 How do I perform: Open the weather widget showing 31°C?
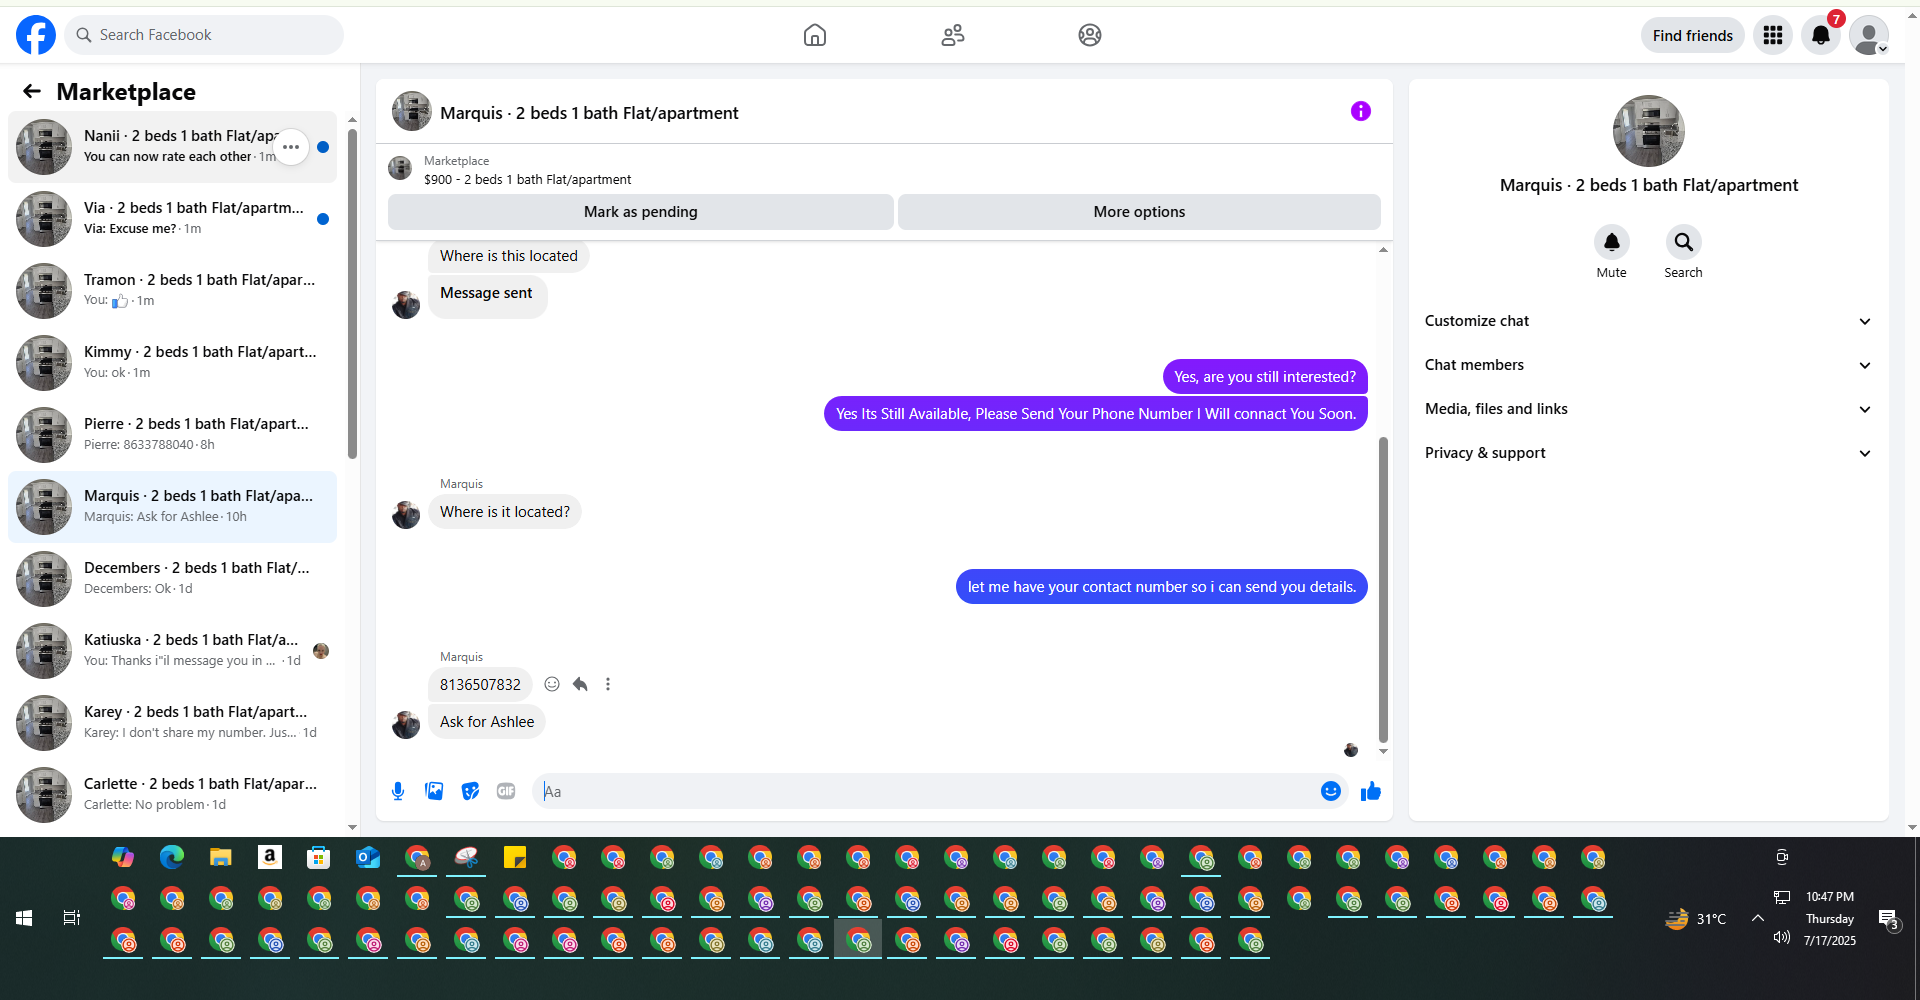pyautogui.click(x=1696, y=919)
